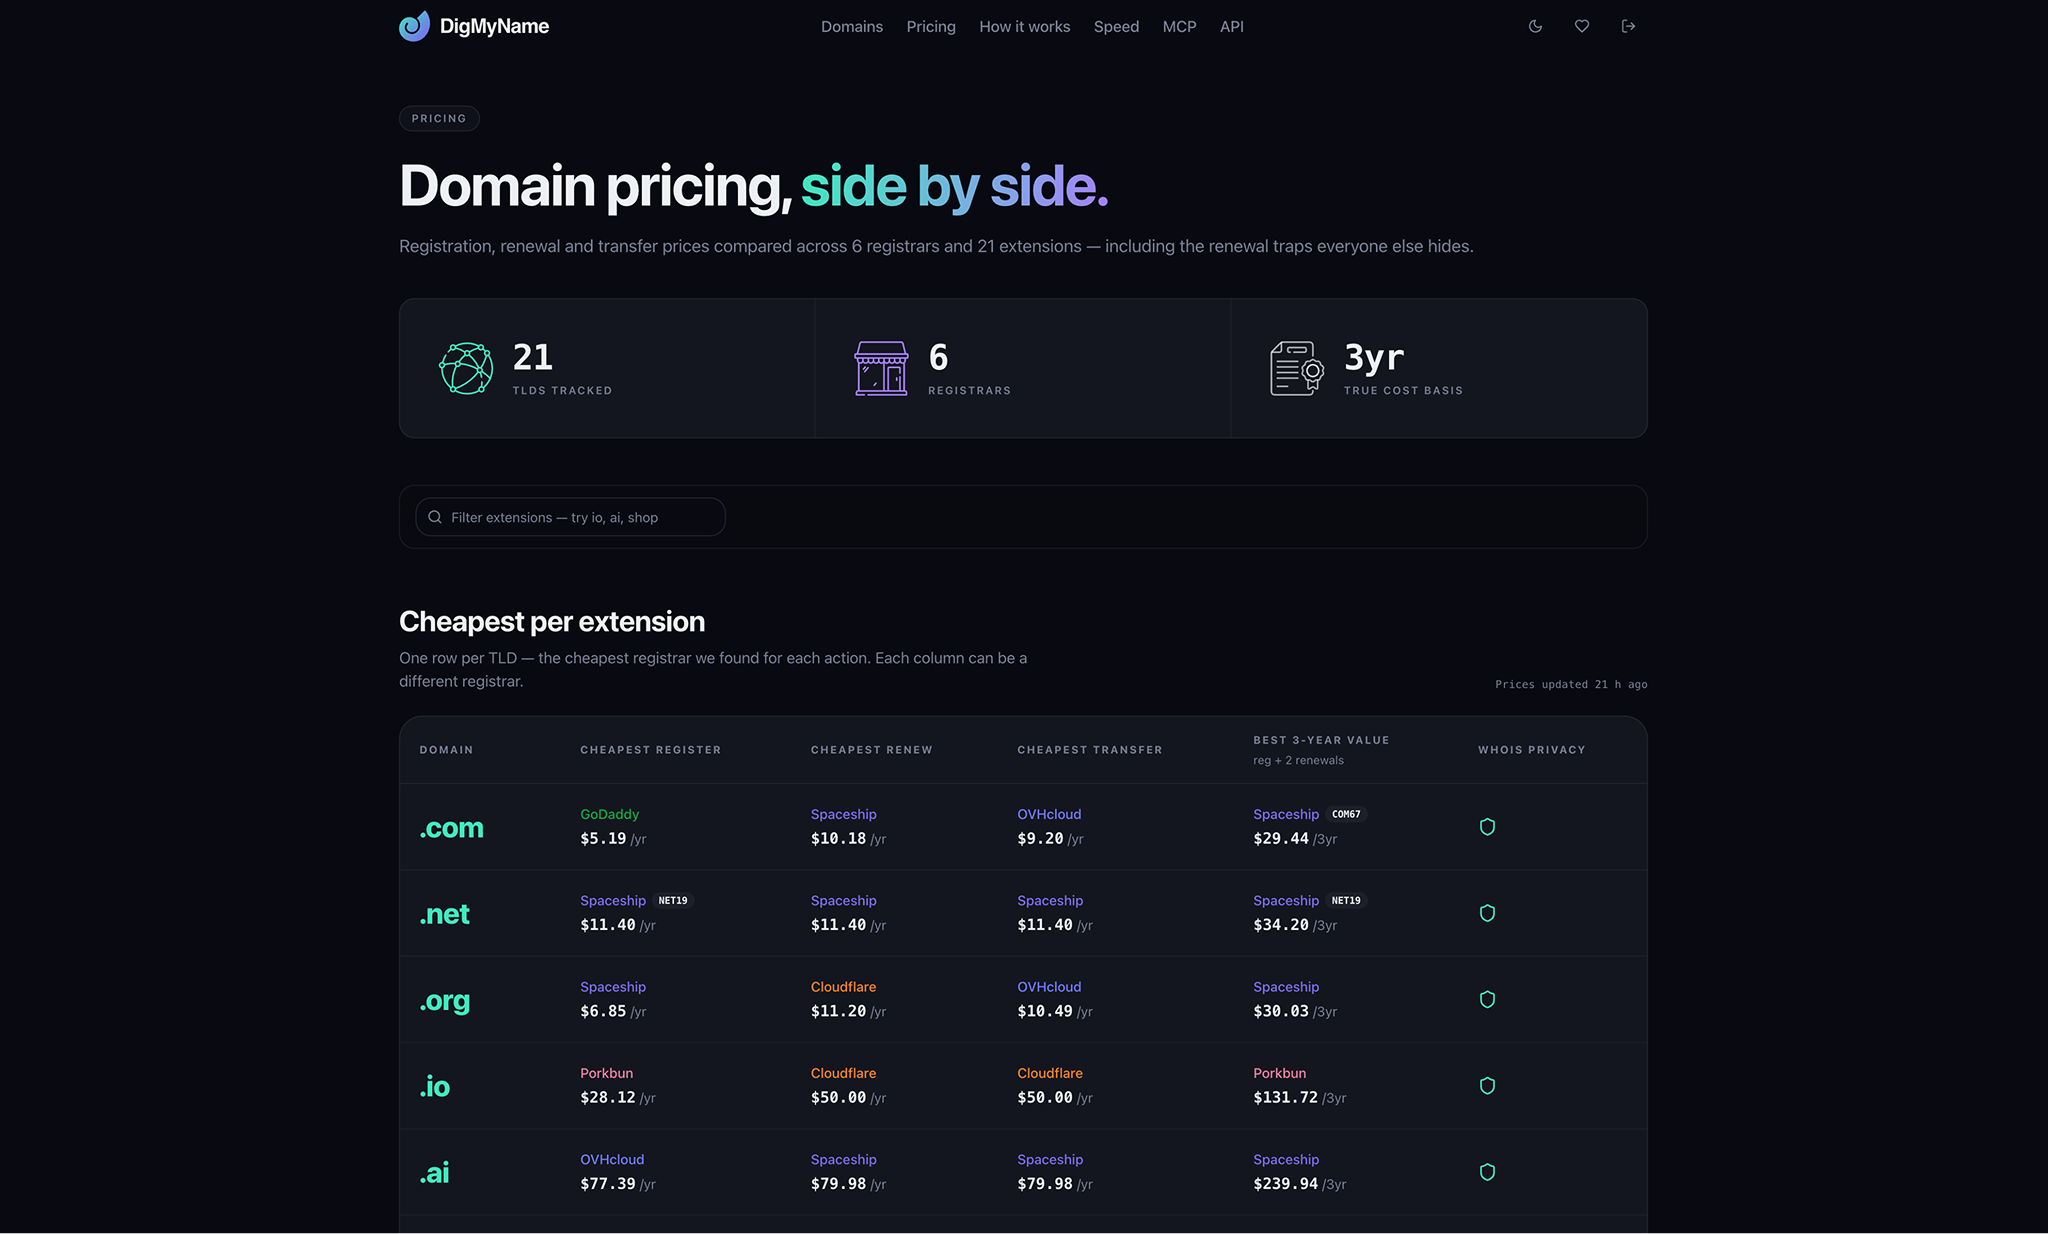Click Spaceship cheapest renew for .com

(x=843, y=814)
